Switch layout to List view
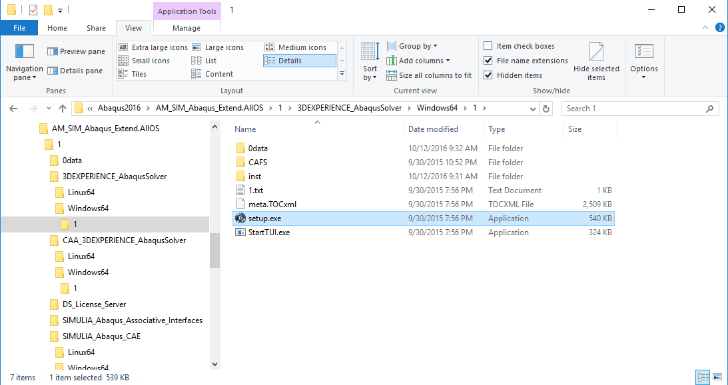Screen dimensions: 728x385 point(204,61)
